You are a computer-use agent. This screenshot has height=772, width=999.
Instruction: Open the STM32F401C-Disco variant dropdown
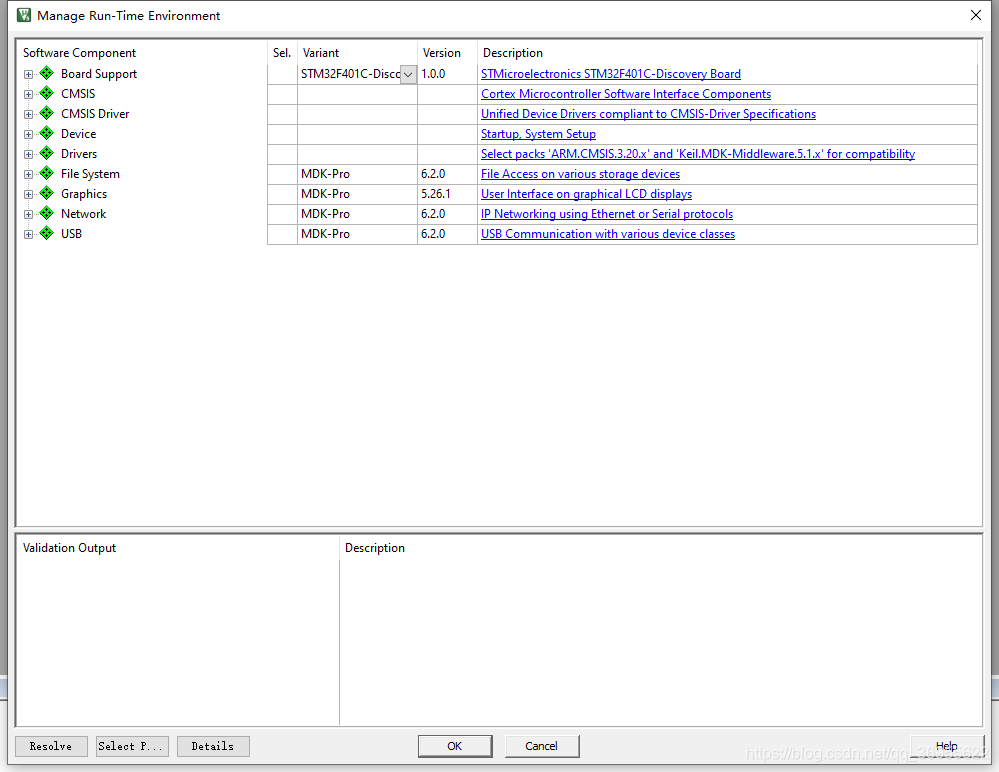pyautogui.click(x=408, y=74)
